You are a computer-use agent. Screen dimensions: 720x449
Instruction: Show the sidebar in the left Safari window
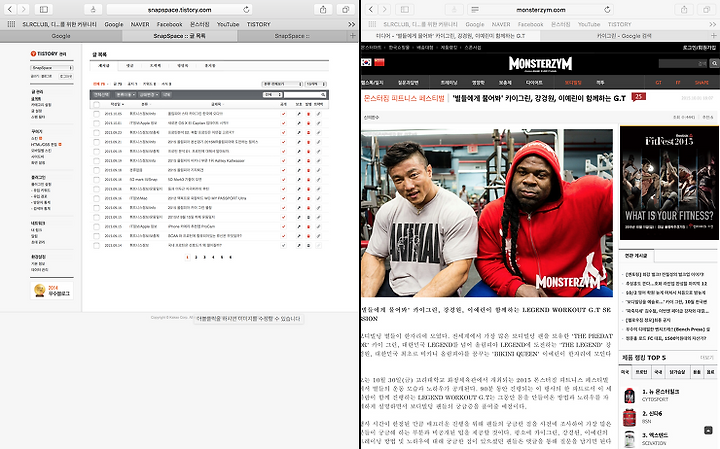tap(44, 9)
